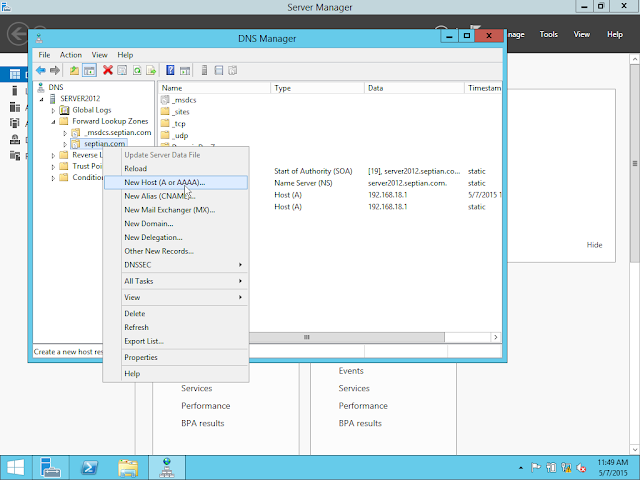Screen dimensions: 640x480
Task: Expand the _msdcs.septian.com zone
Action: pyautogui.click(x=65, y=133)
